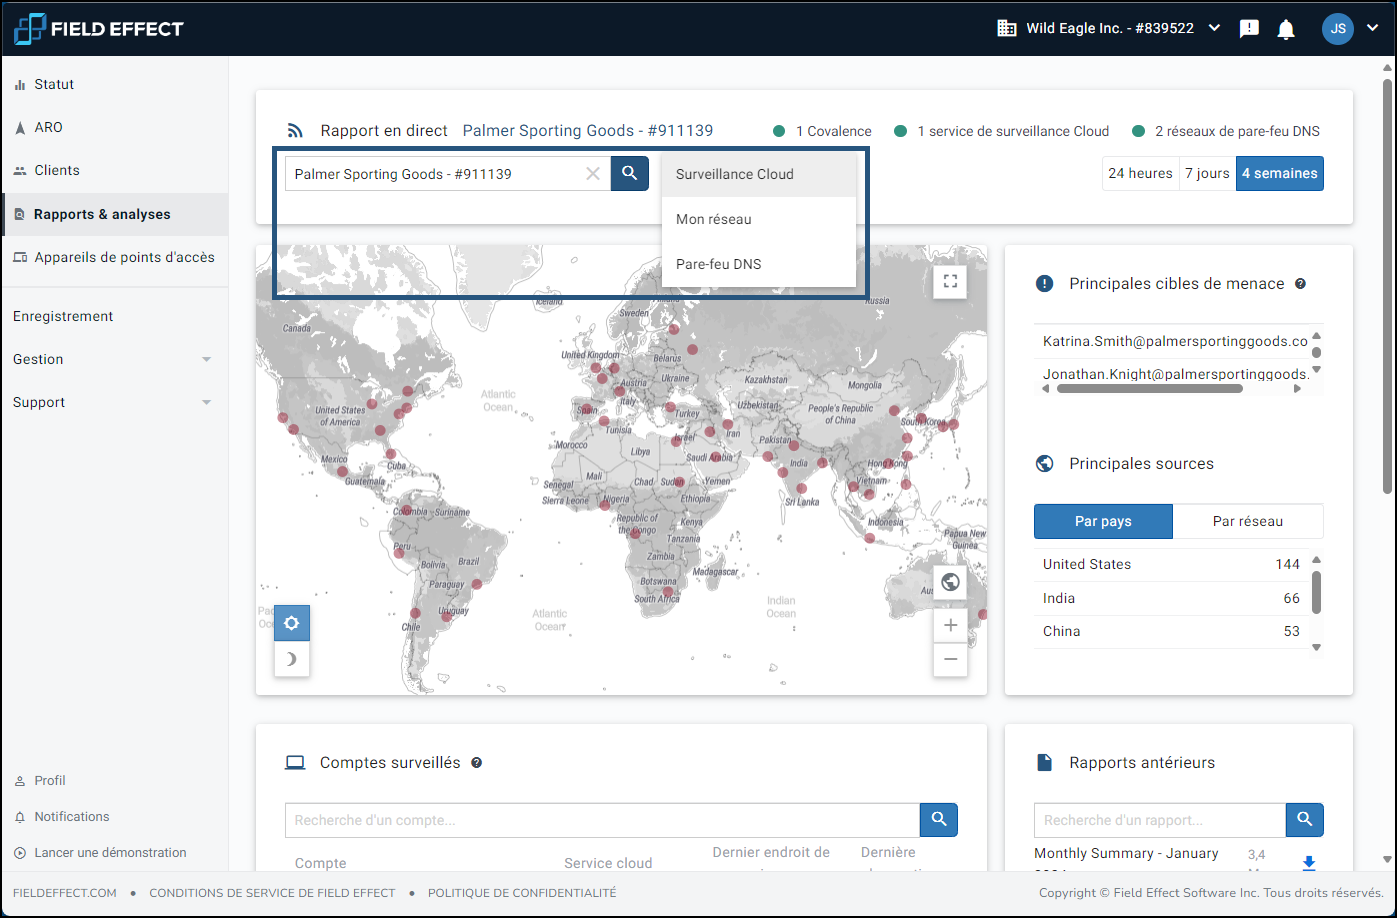Screen dimensions: 1397x918
Task: Zoom in the map with plus button
Action: point(950,625)
